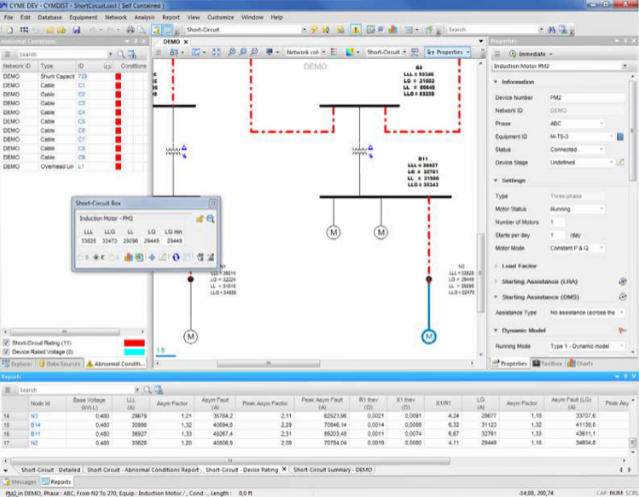The image size is (639, 497).
Task: Select the S radio button in Short-Circuit Box
Action: pos(80,257)
